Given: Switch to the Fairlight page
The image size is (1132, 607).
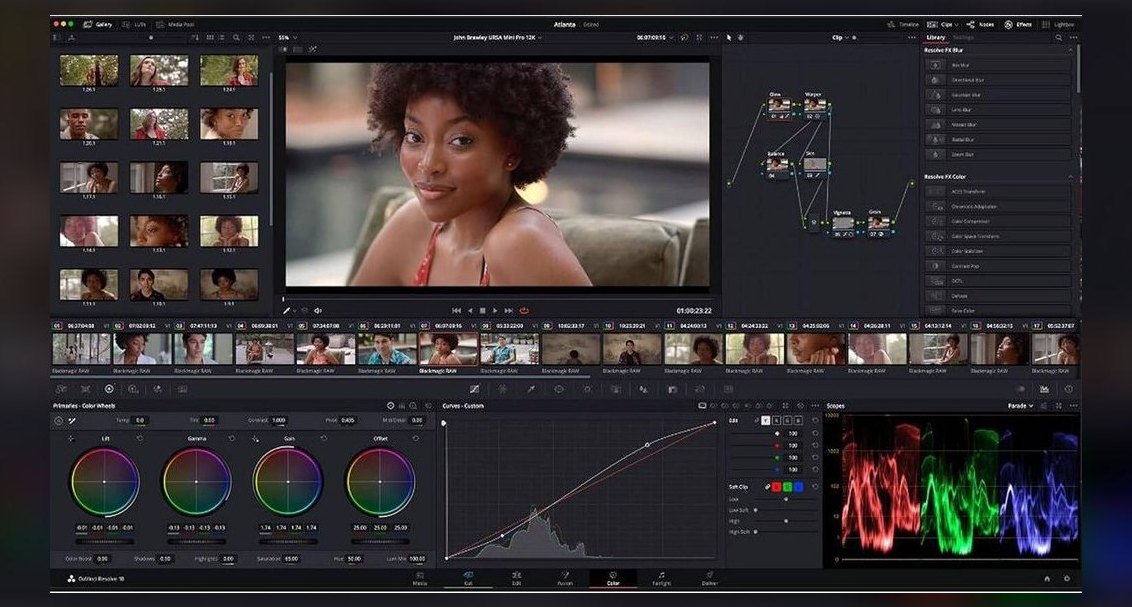Looking at the screenshot, I should (x=661, y=578).
